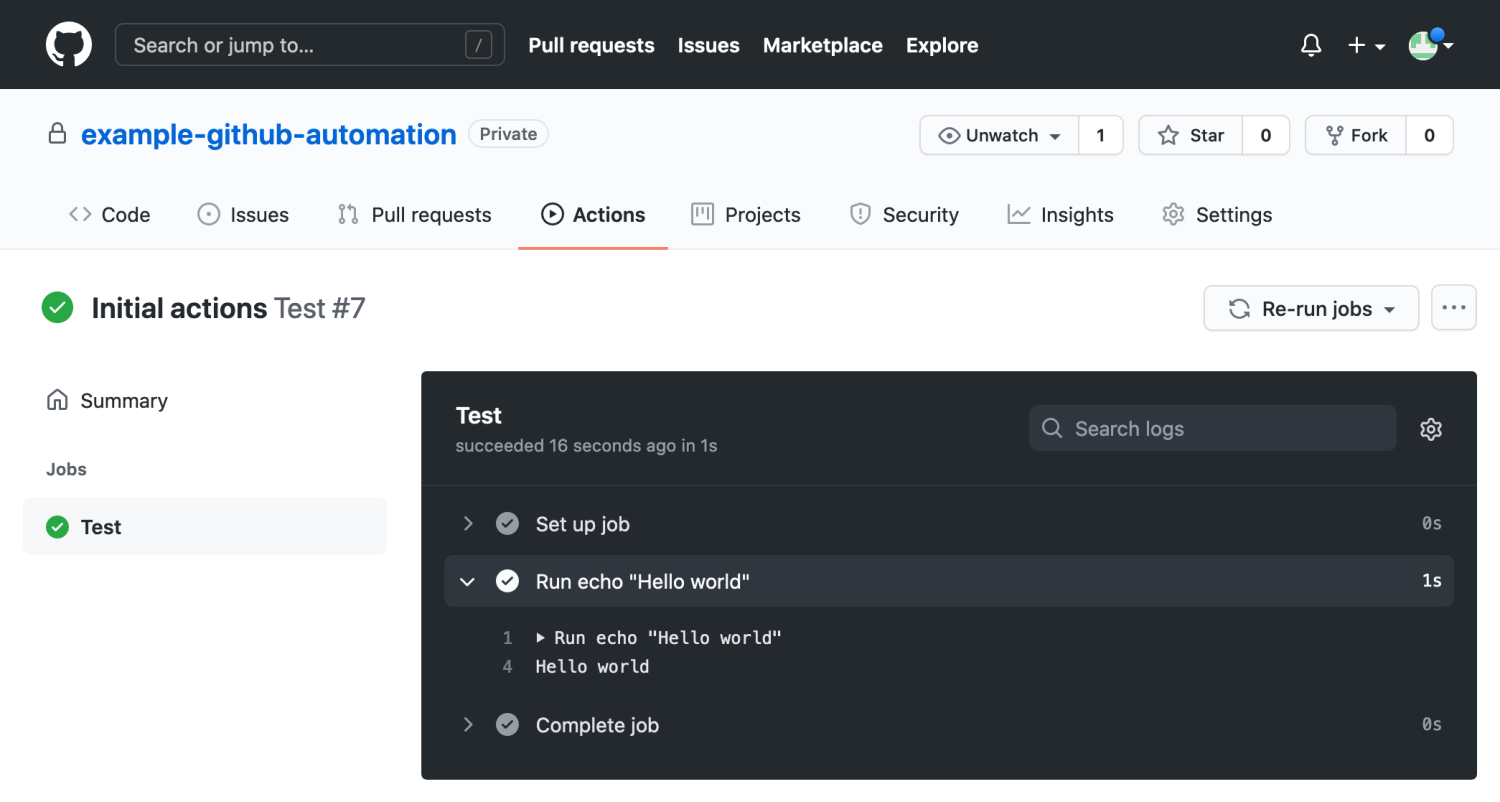Go to the Settings tab

coord(1217,215)
